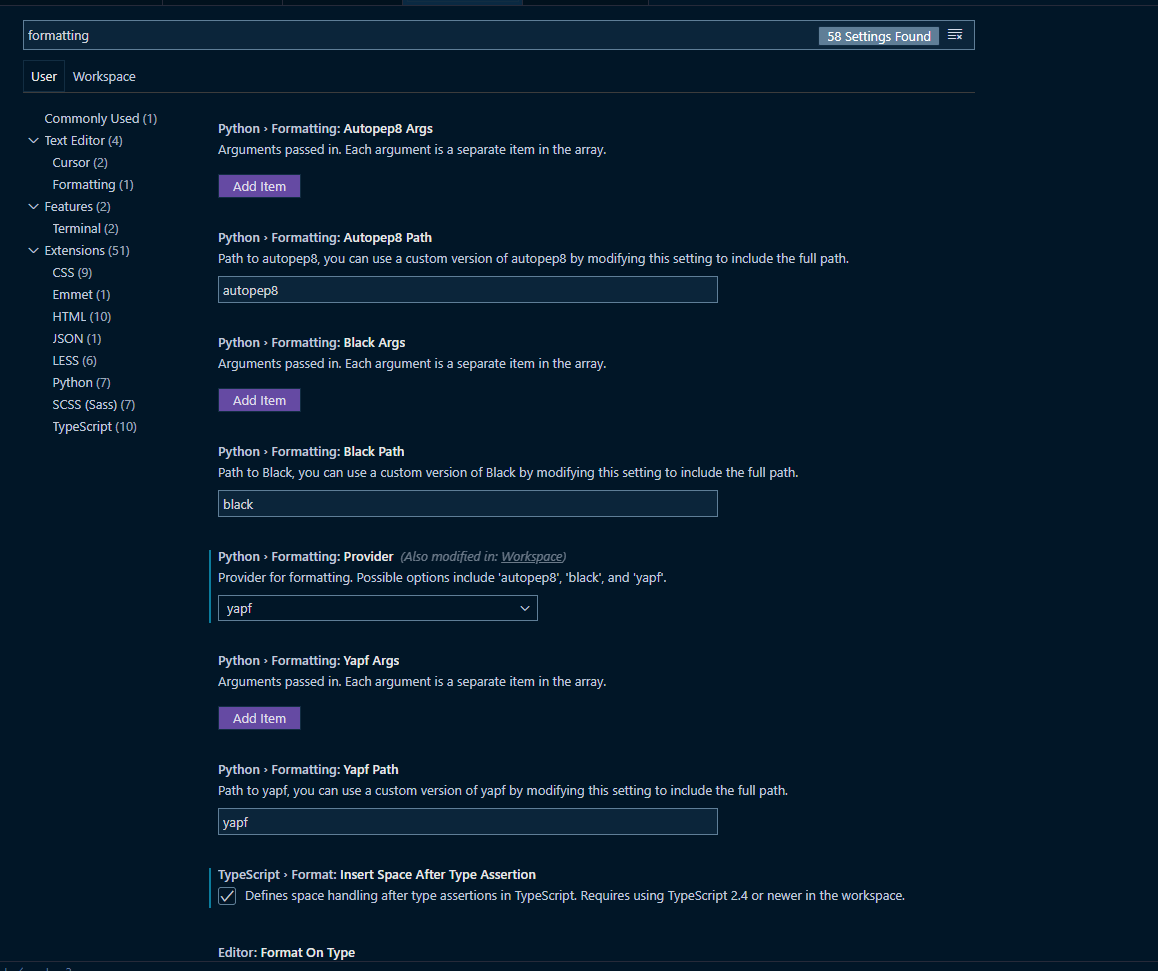
Task: Open CSS (9) extension settings
Action: point(72,272)
